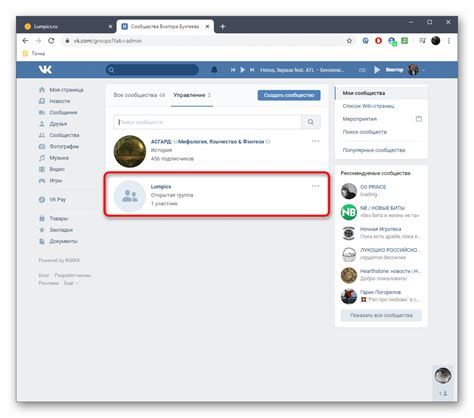Open the notifications bell icon
Image resolution: width=474 pixels, height=418 pixels.
(x=214, y=70)
